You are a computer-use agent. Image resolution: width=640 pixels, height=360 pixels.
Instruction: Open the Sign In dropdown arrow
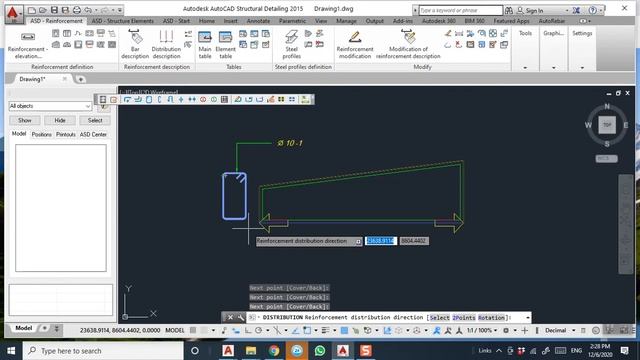pyautogui.click(x=567, y=10)
